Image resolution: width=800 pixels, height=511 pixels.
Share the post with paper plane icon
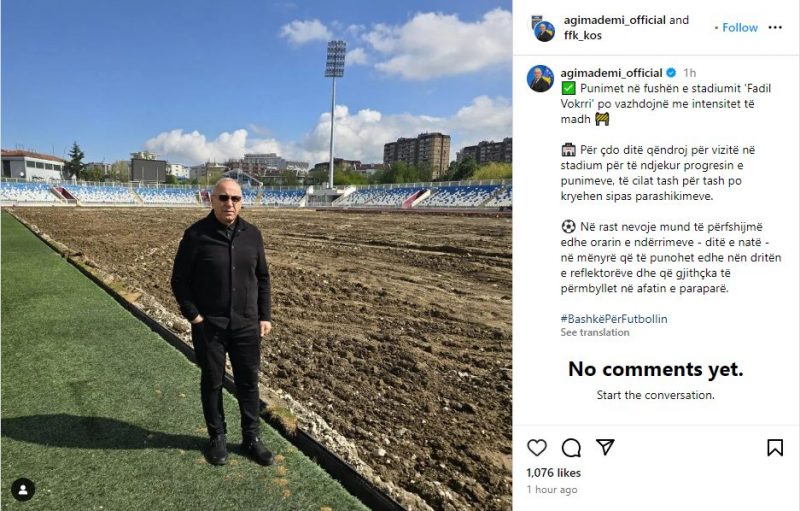pyautogui.click(x=605, y=447)
